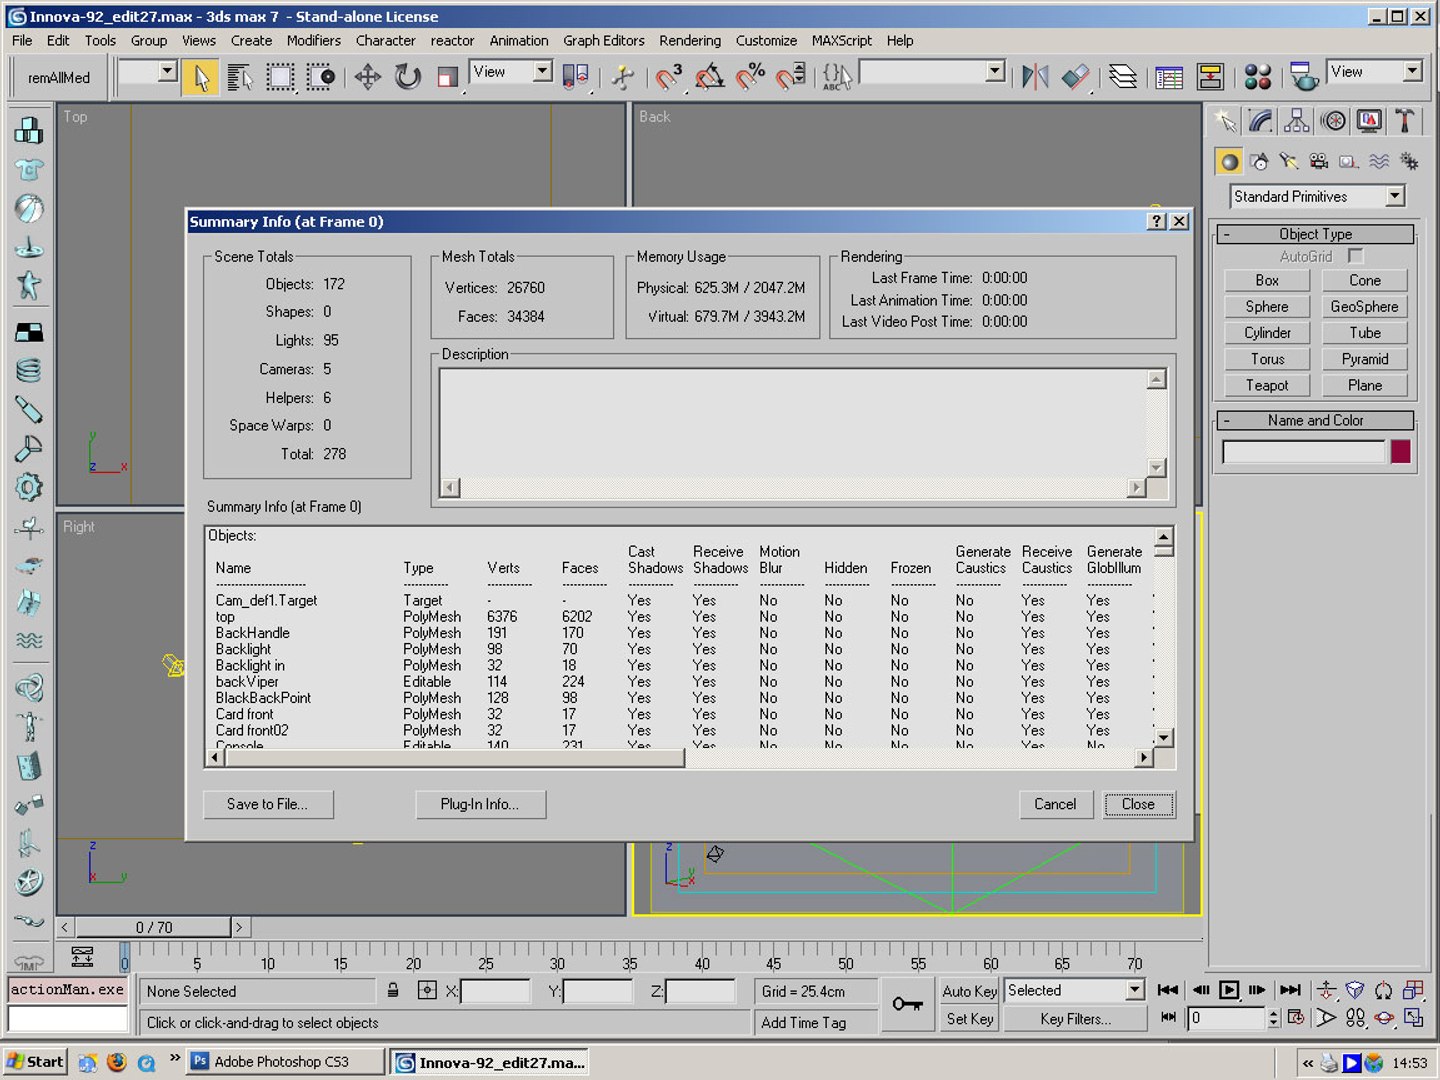This screenshot has height=1080, width=1440.
Task: Click the Play Animation button
Action: pyautogui.click(x=1229, y=990)
